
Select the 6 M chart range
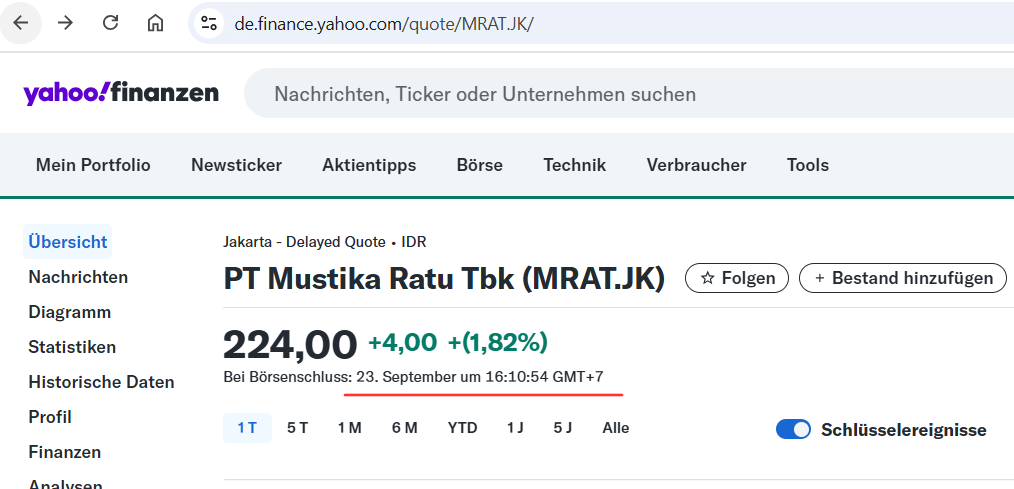404,428
